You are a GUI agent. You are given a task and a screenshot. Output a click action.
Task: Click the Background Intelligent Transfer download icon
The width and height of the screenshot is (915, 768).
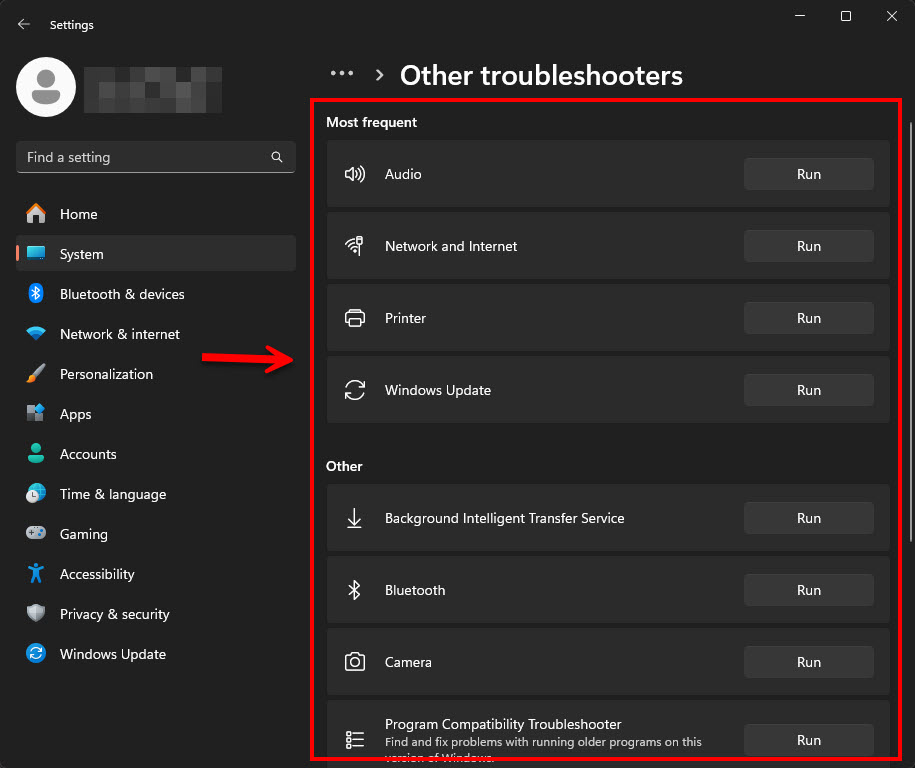click(355, 518)
